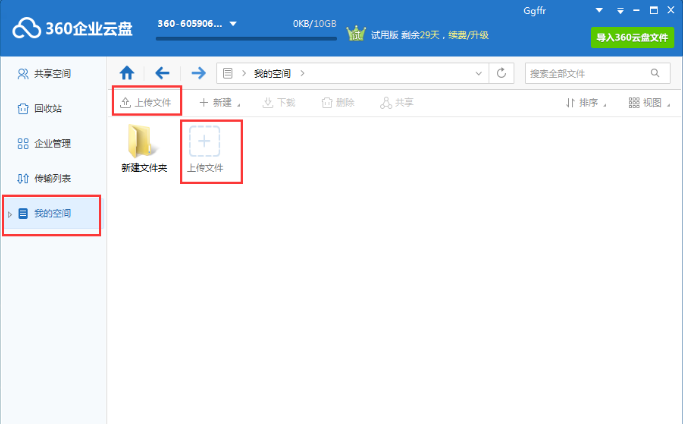
Task: Open the path history dropdown chevron
Action: click(x=478, y=73)
